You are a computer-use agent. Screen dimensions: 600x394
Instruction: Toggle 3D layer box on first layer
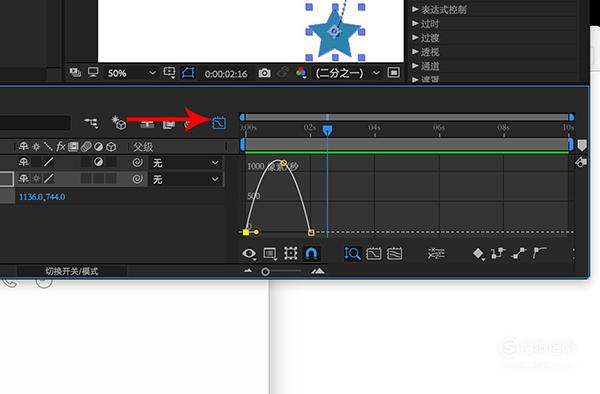pos(111,162)
